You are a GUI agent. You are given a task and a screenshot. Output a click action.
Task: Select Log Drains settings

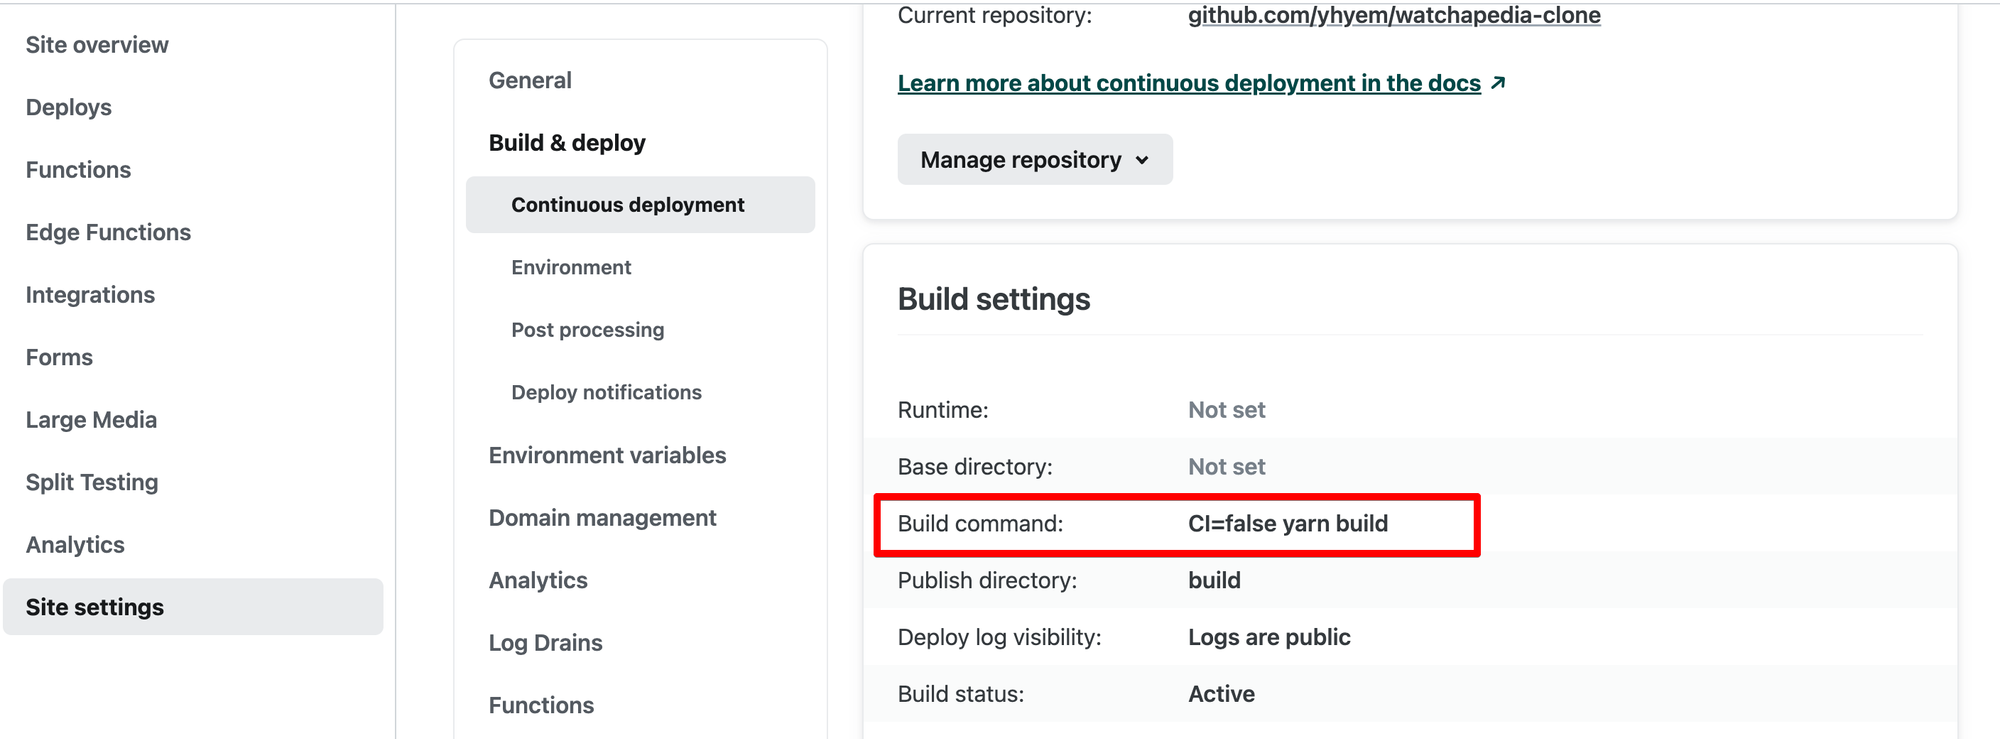[545, 643]
